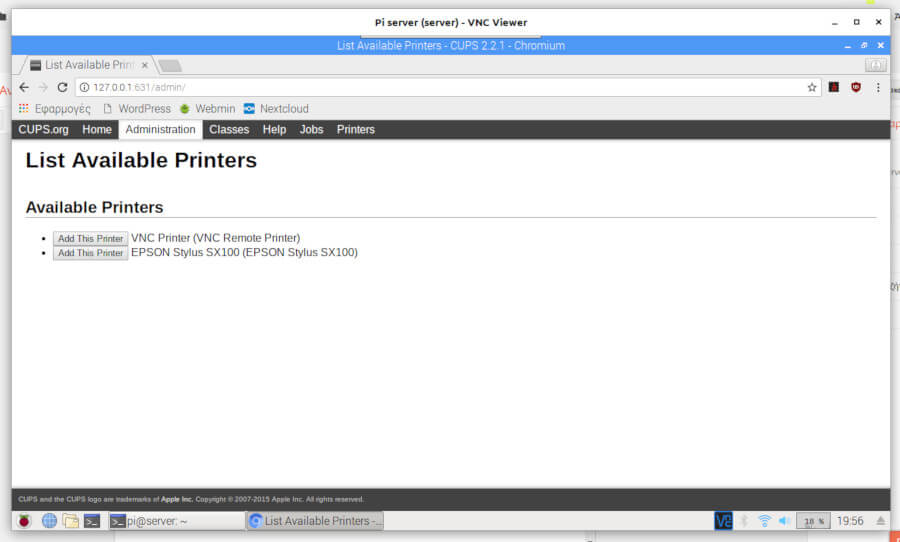900x542 pixels.
Task: Open the Wi-Fi network tray icon
Action: coord(765,521)
